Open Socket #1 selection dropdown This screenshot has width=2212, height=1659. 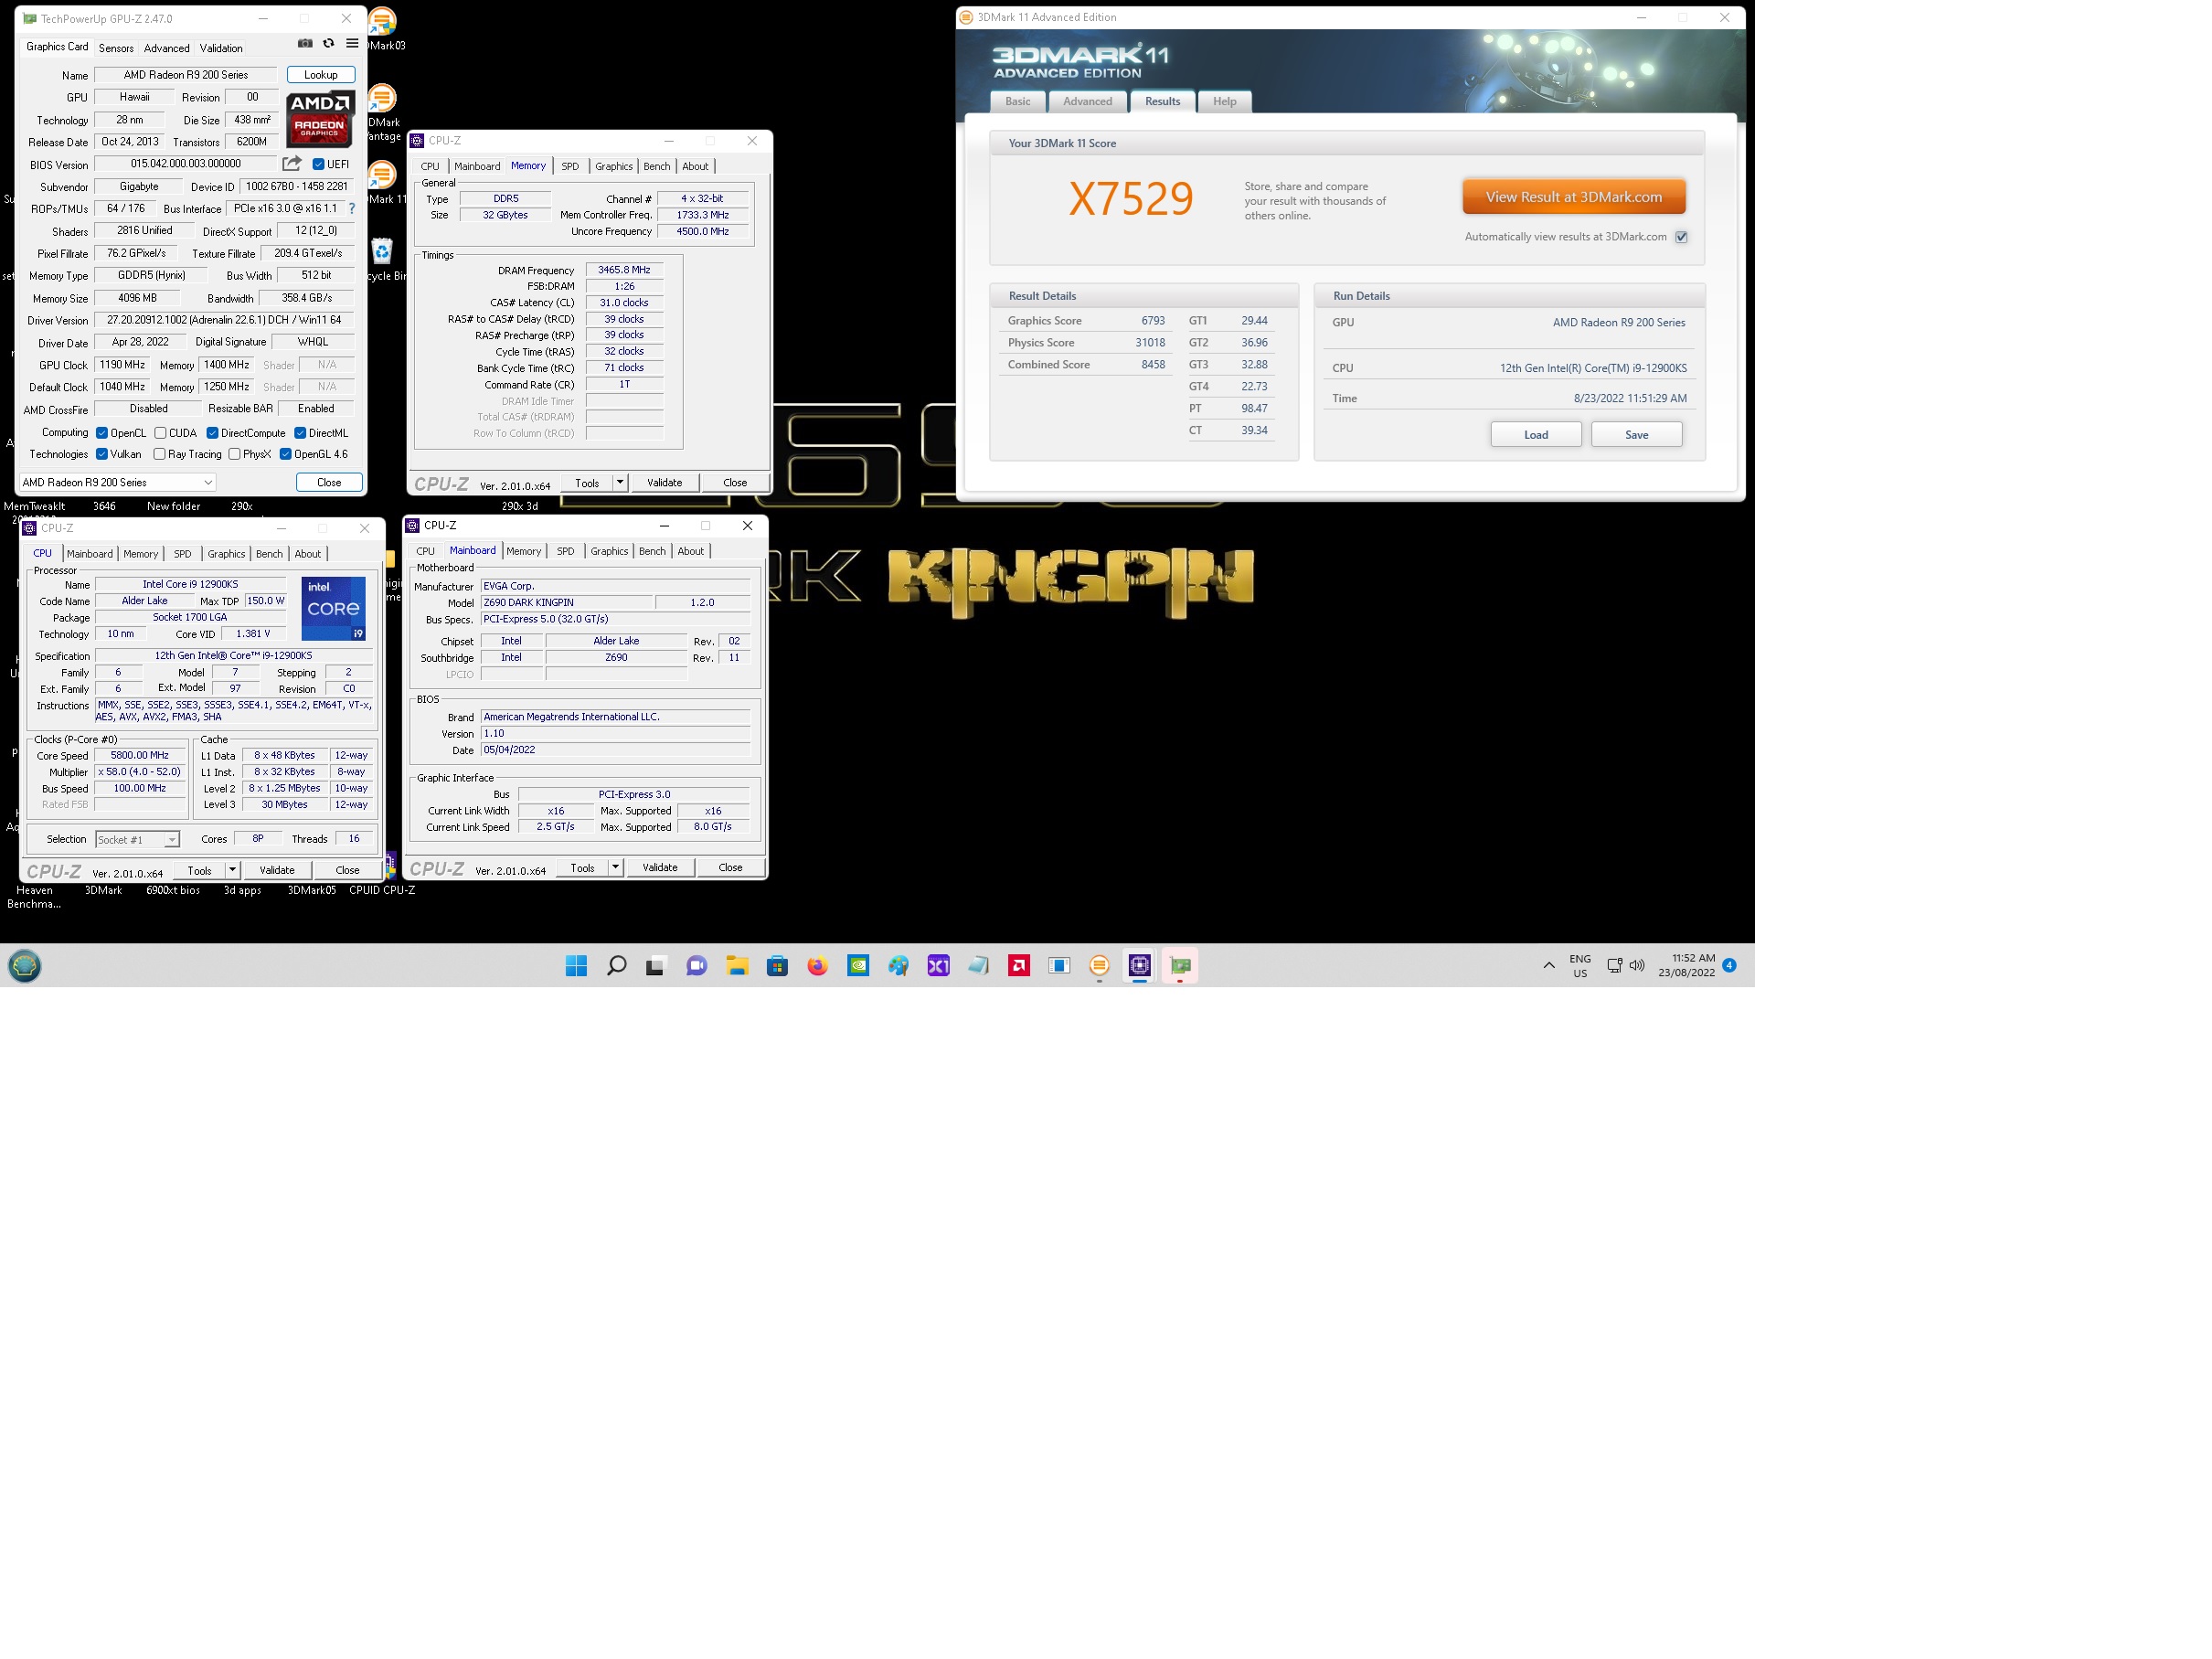[137, 839]
